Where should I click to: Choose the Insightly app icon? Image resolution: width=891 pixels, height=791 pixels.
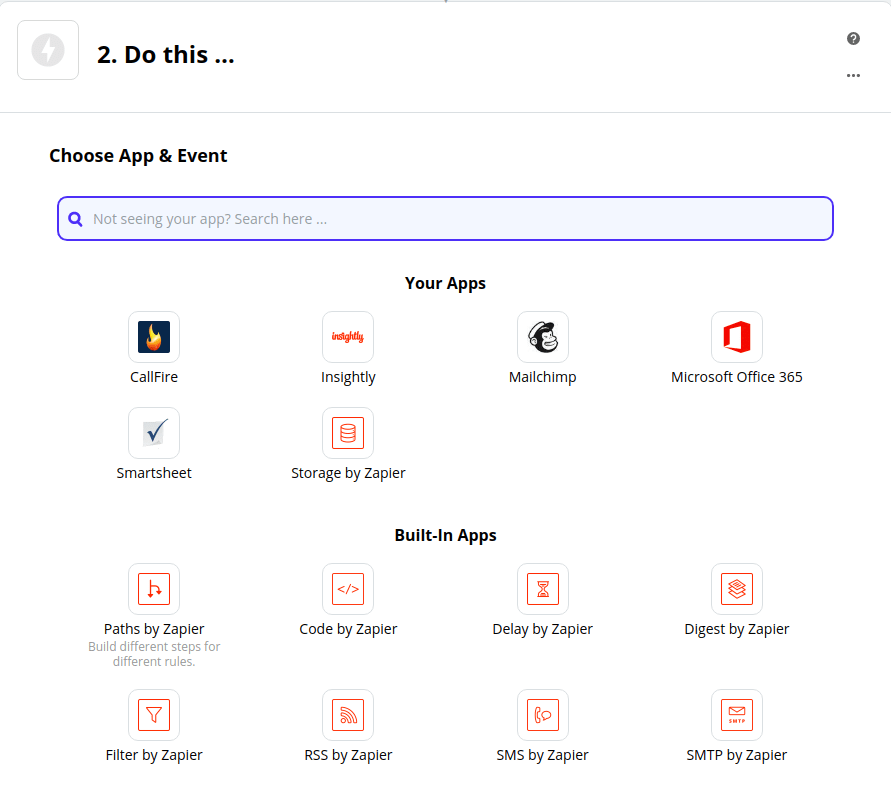(x=348, y=337)
